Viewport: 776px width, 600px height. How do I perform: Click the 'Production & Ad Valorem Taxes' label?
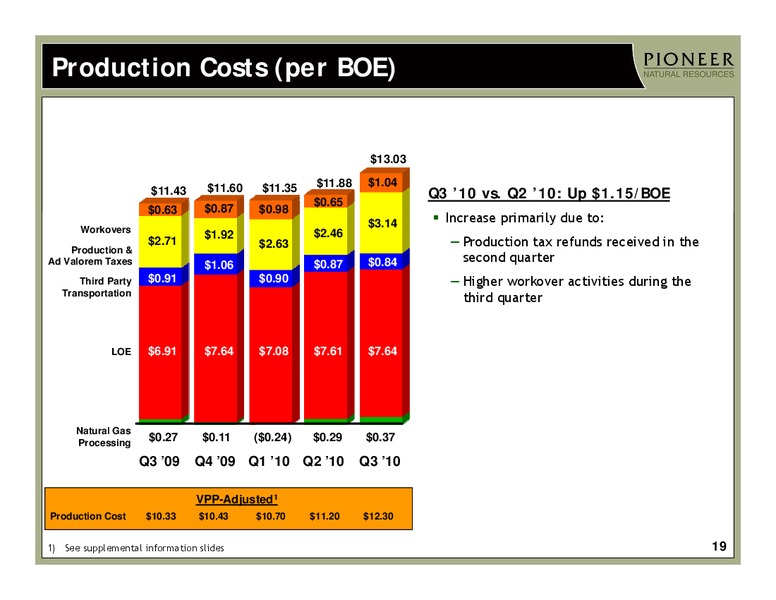pos(90,255)
